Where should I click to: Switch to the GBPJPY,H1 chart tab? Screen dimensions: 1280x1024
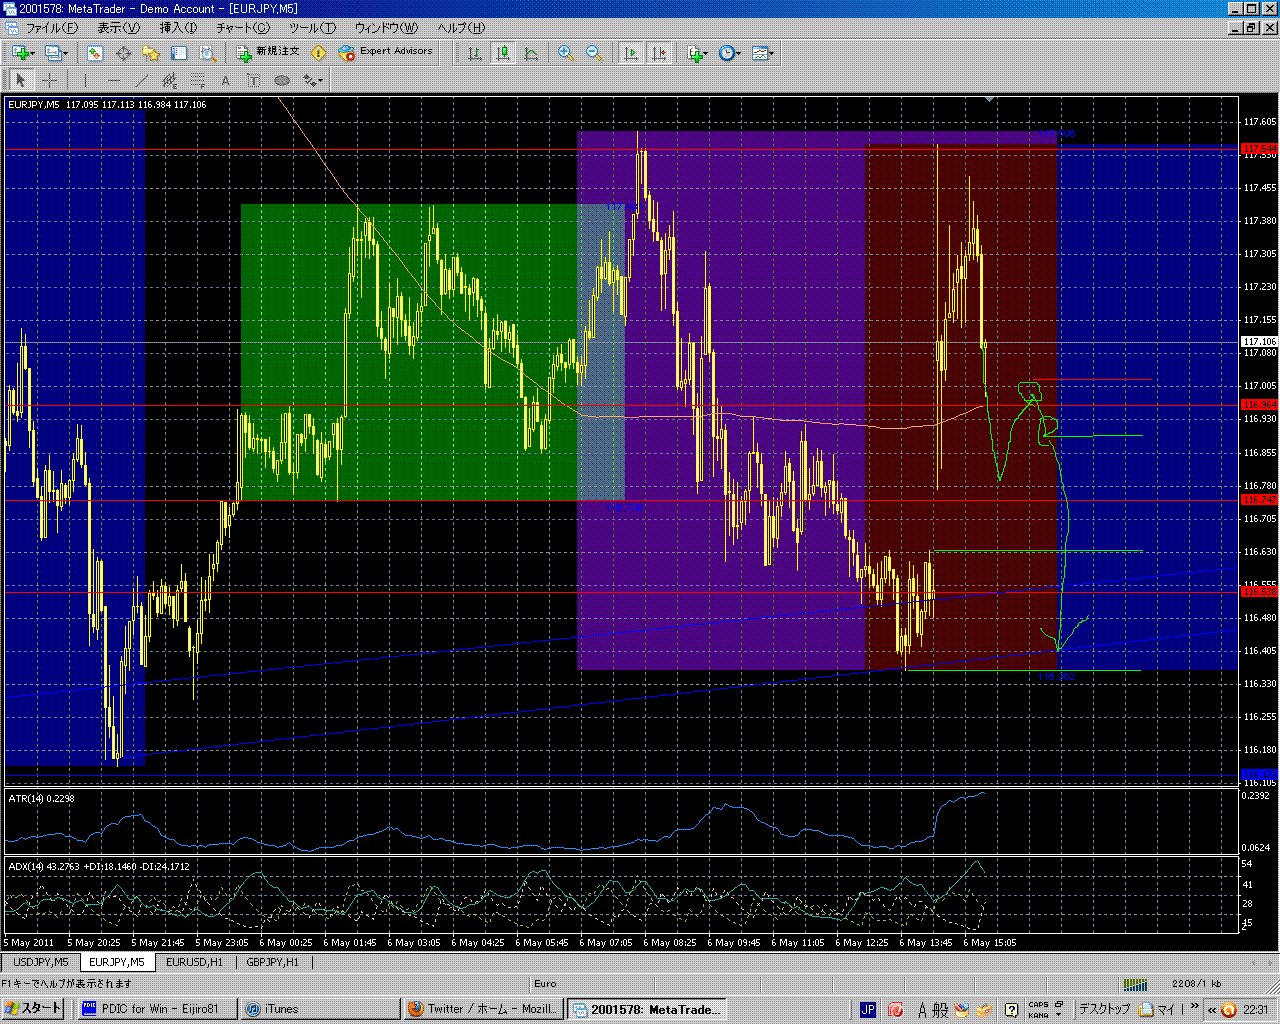pyautogui.click(x=273, y=962)
